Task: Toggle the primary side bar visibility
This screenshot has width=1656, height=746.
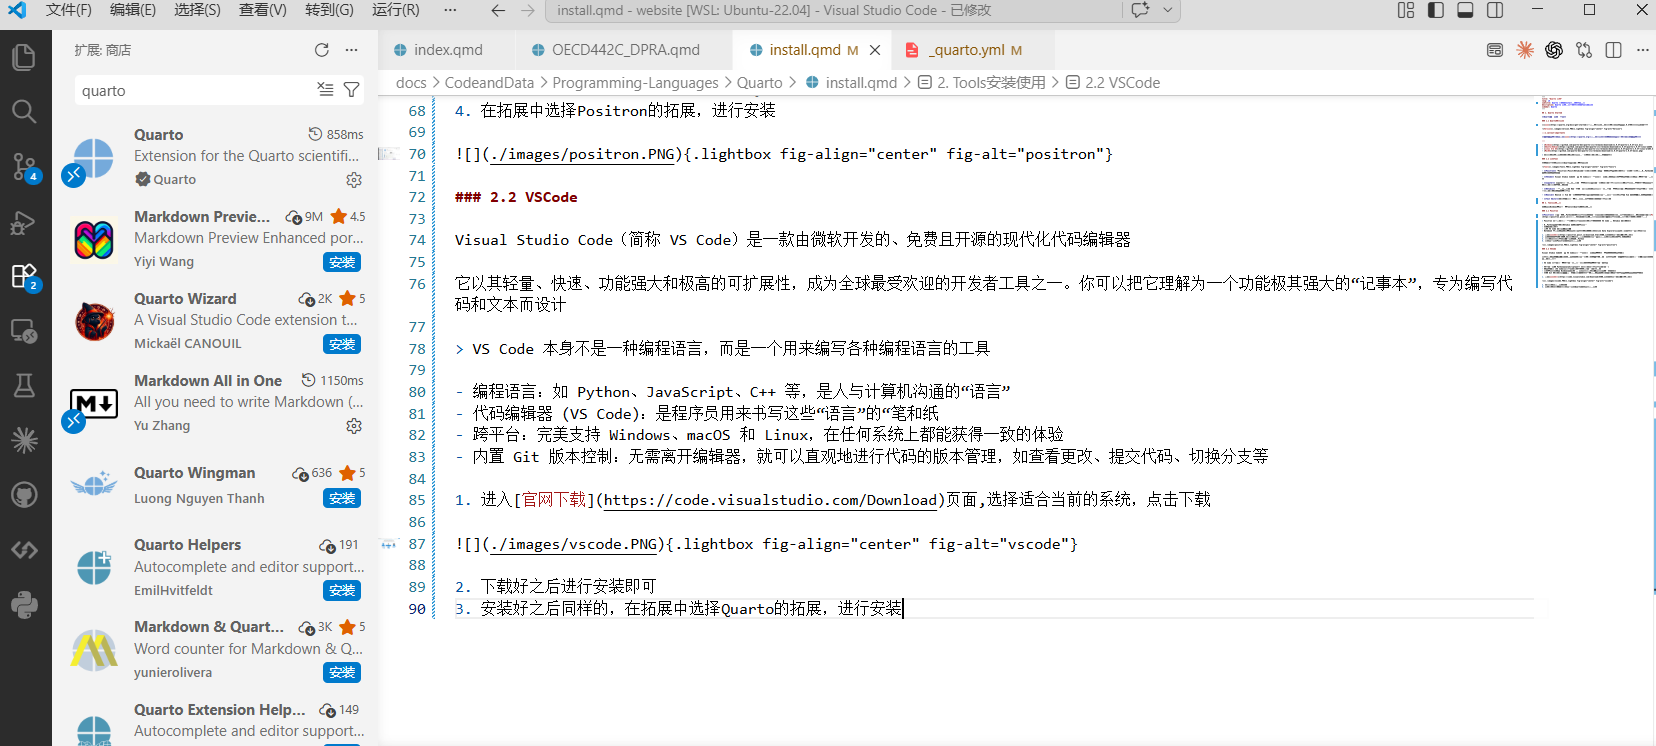Action: pos(1436,10)
